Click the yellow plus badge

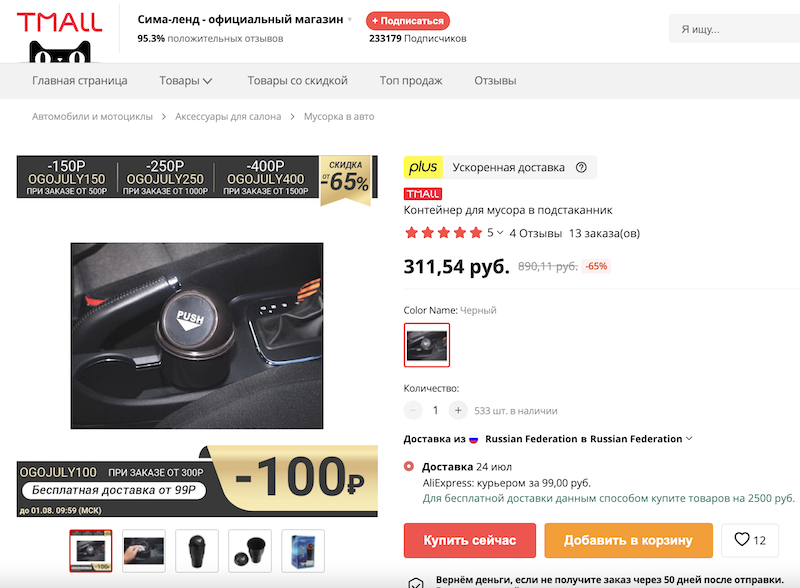[x=423, y=167]
